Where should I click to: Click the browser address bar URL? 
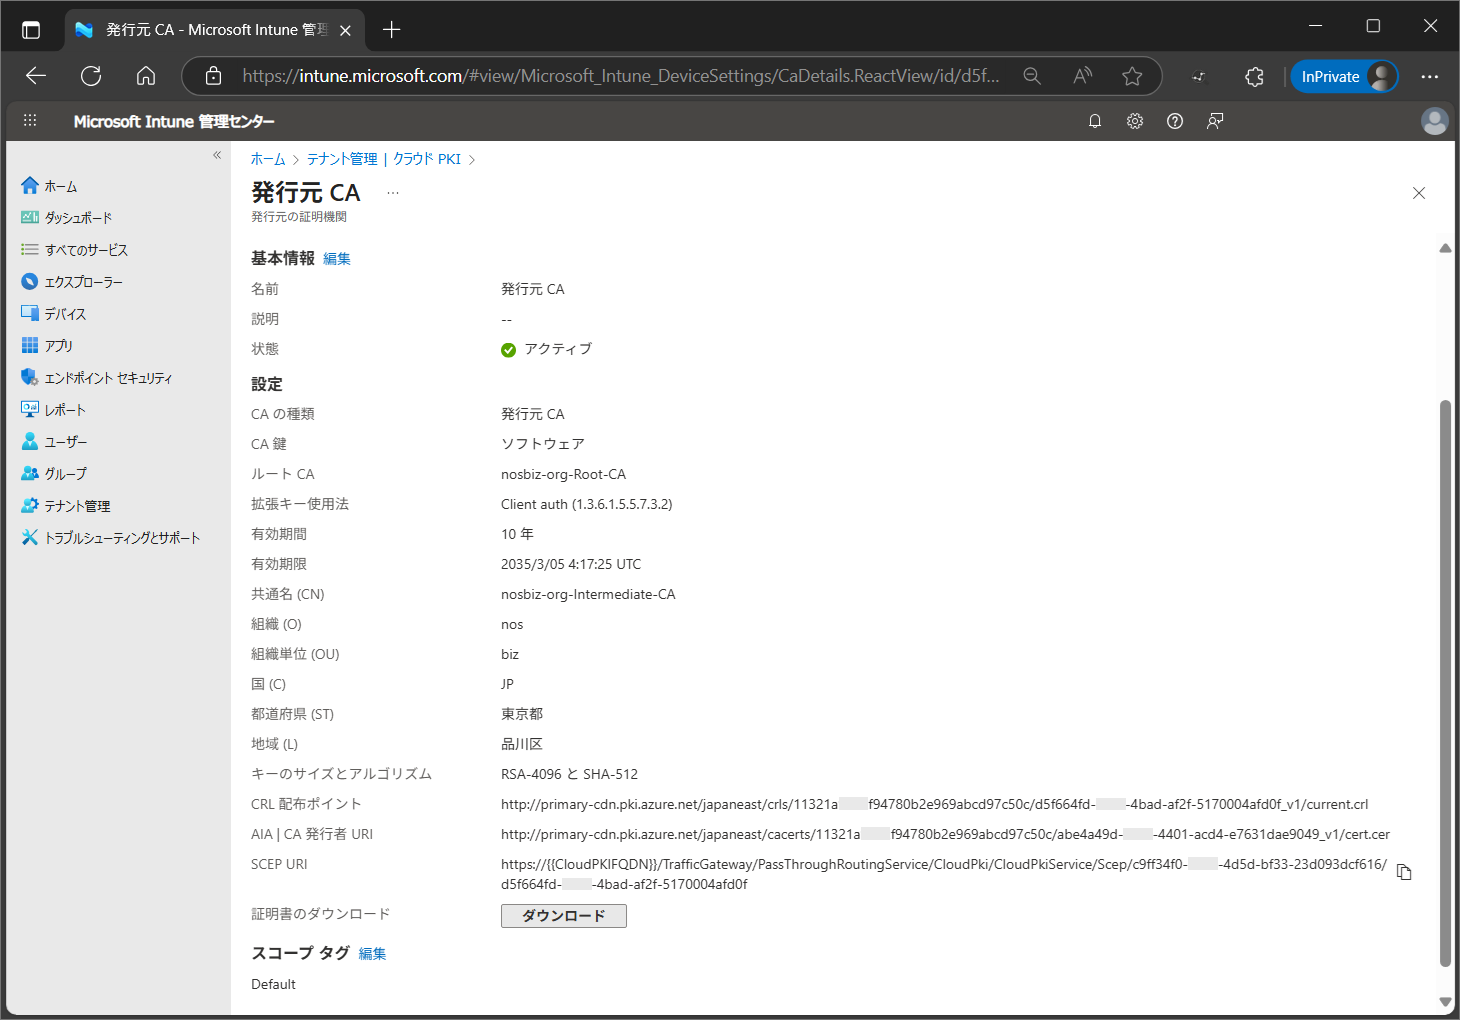(x=620, y=77)
